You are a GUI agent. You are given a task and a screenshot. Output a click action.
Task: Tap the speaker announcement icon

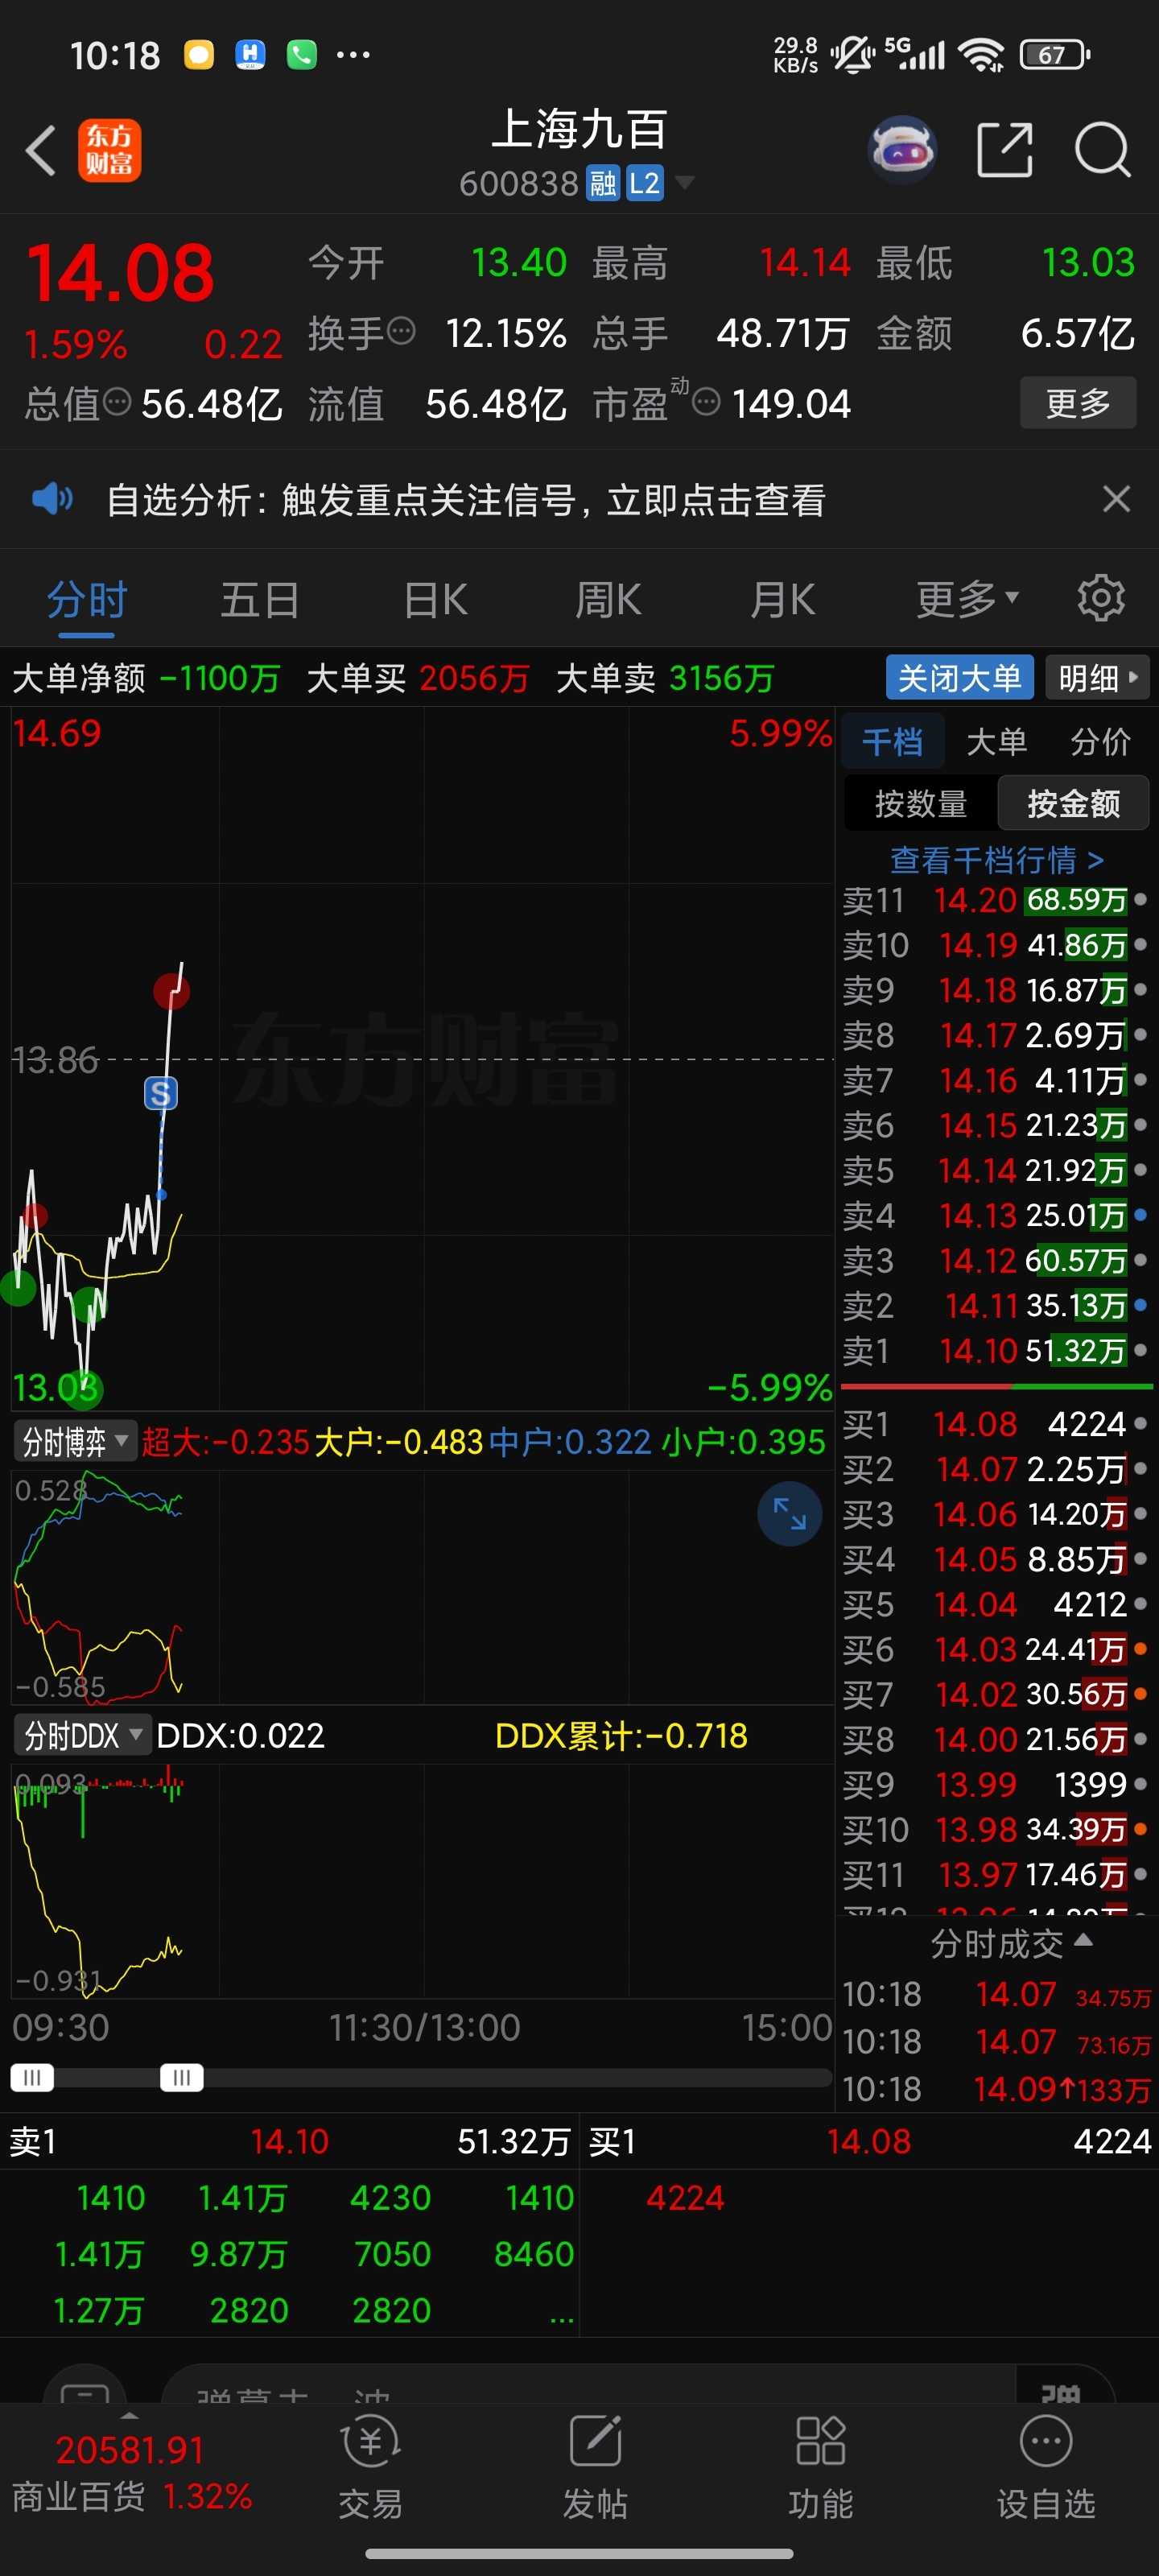[x=52, y=498]
